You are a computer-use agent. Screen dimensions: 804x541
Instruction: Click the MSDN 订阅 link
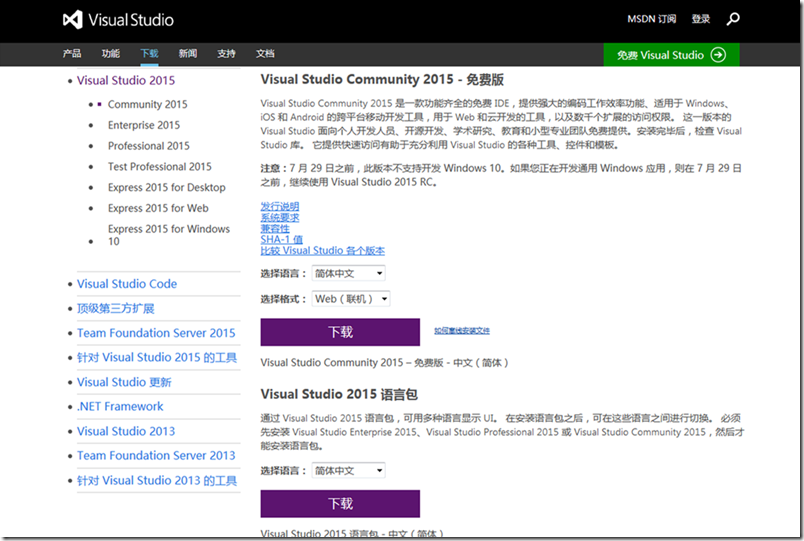click(652, 19)
